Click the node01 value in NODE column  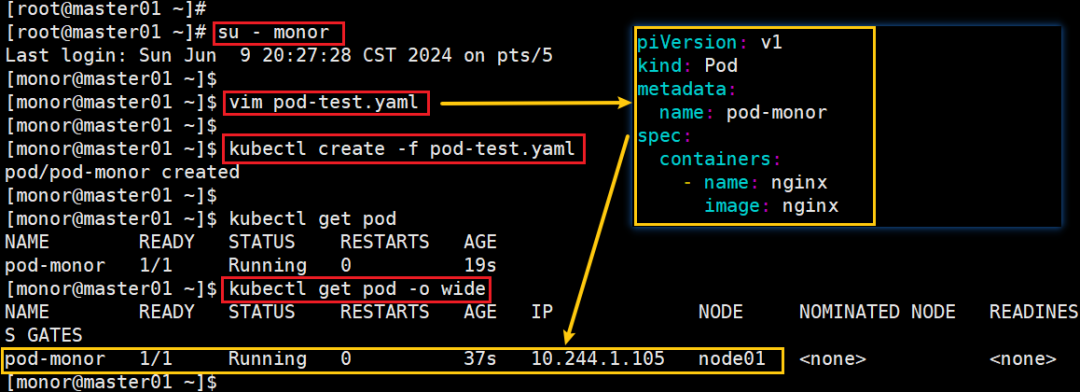731,359
